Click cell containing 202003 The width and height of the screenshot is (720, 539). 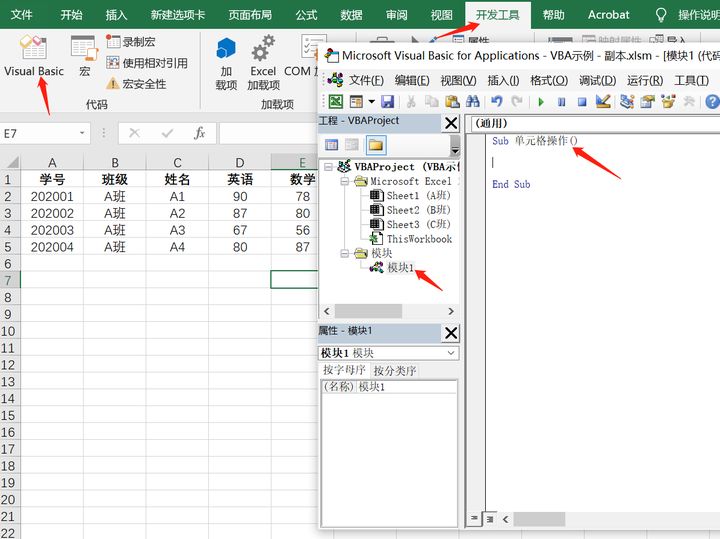point(52,230)
